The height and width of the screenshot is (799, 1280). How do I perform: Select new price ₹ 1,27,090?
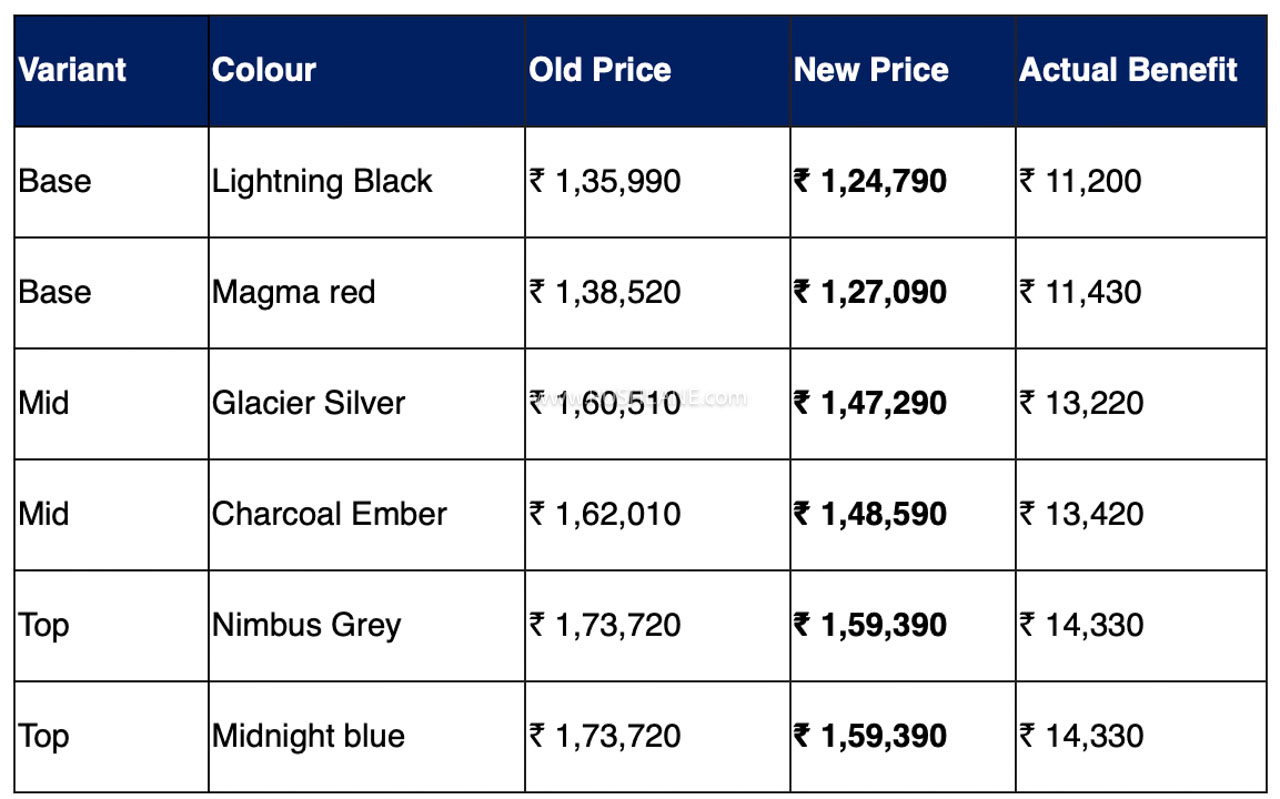[x=870, y=292]
